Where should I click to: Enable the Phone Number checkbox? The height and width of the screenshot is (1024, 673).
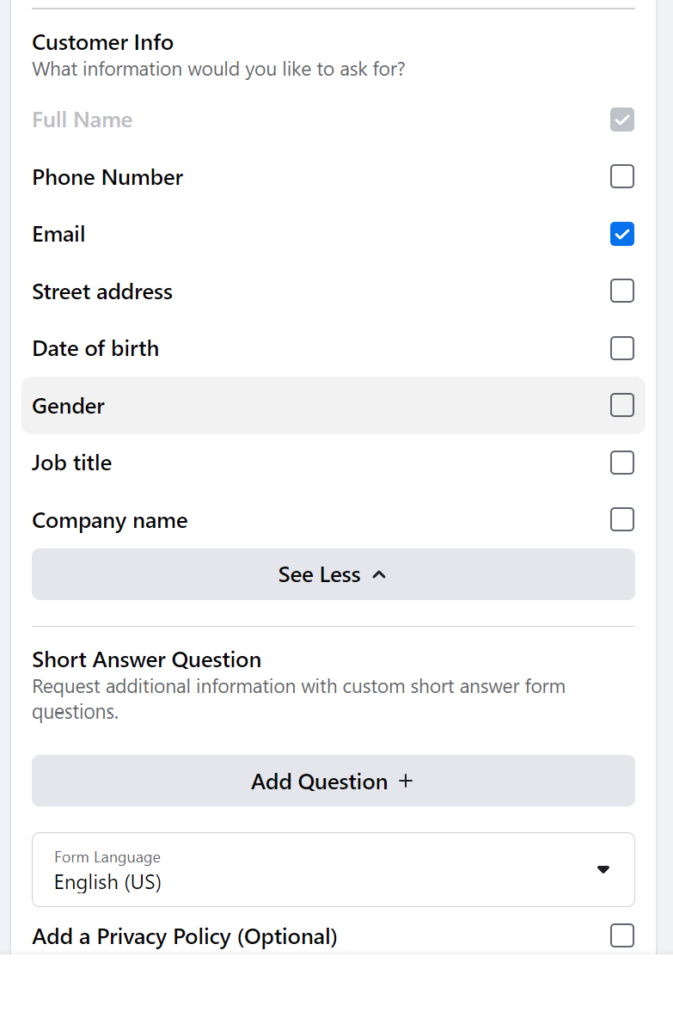tap(622, 176)
